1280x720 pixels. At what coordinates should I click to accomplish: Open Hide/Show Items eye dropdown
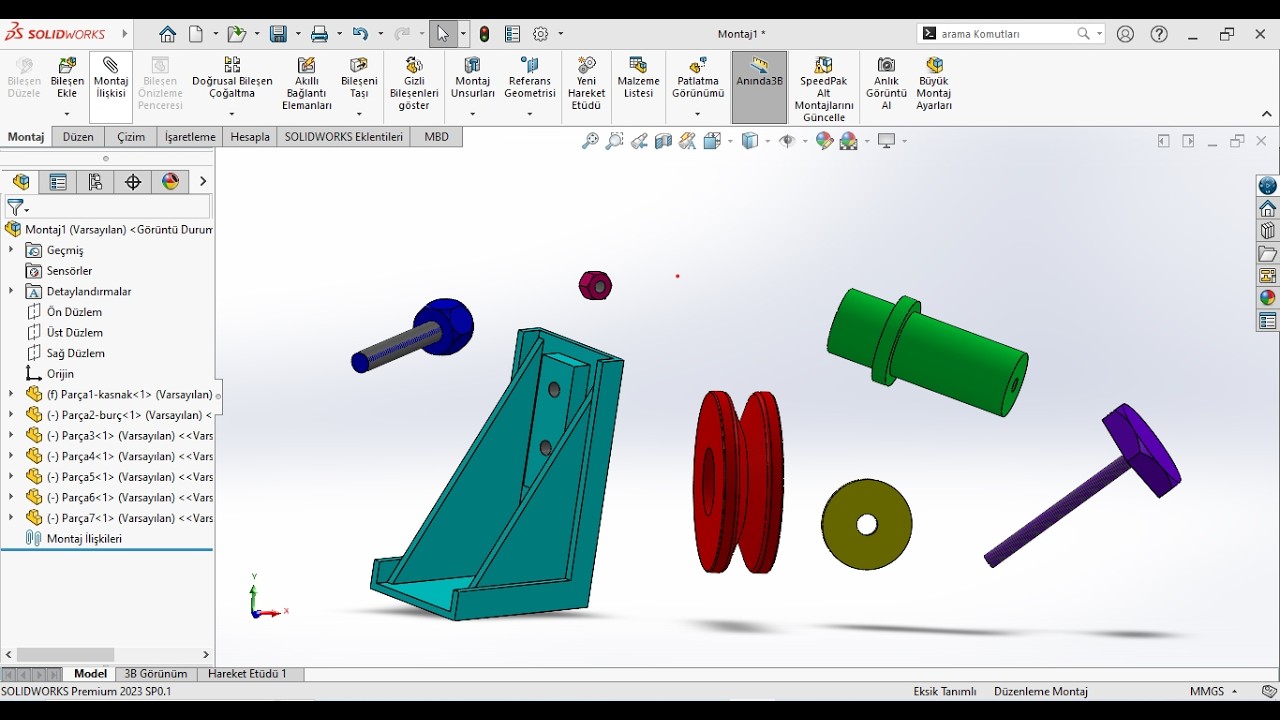pyautogui.click(x=805, y=141)
